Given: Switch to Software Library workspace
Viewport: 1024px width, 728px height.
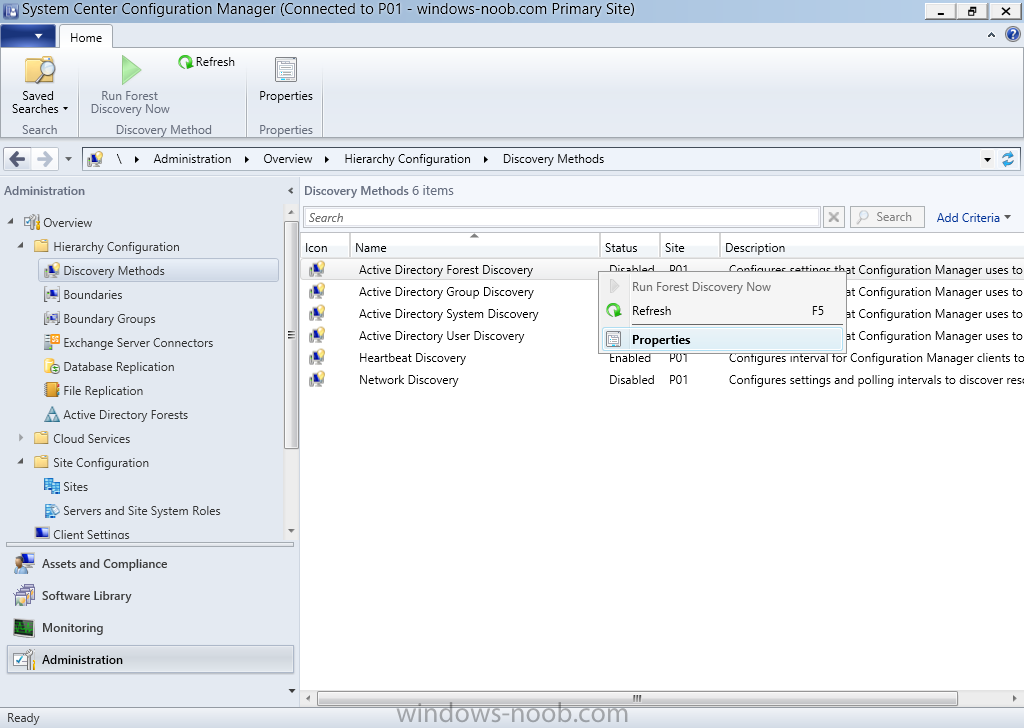Looking at the screenshot, I should [x=150, y=595].
